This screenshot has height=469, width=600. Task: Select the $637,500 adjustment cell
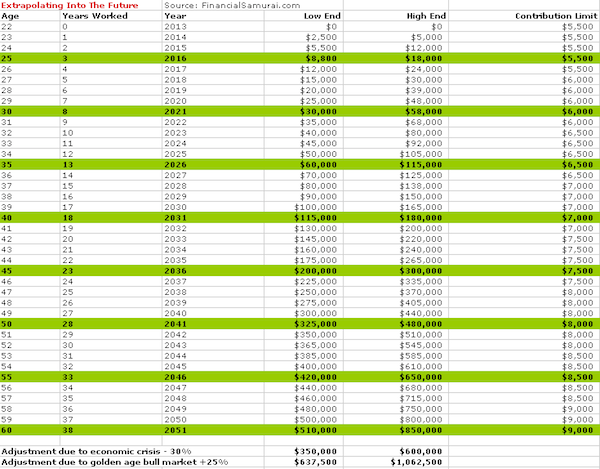(x=316, y=462)
